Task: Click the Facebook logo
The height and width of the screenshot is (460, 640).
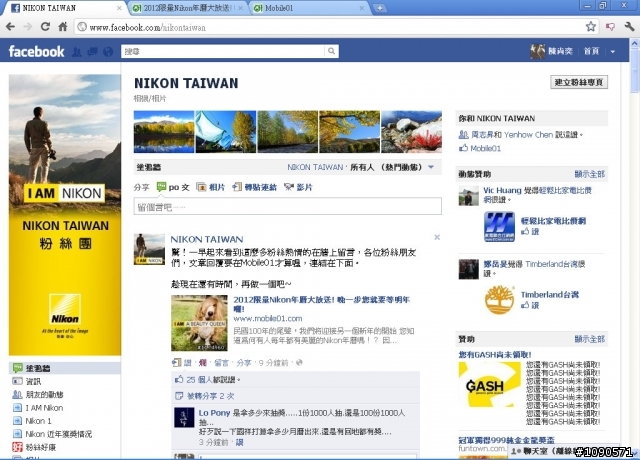Action: tap(36, 51)
